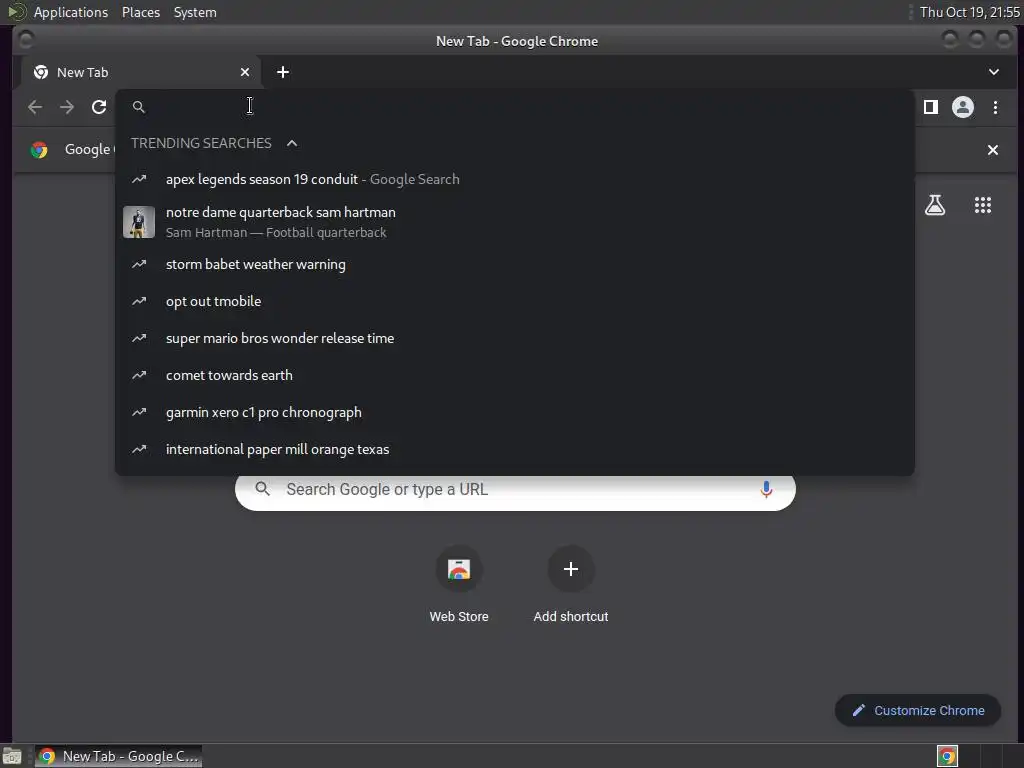Select suggestion super mario bros wonder release time
Screen dimensions: 1024x768
515,338
